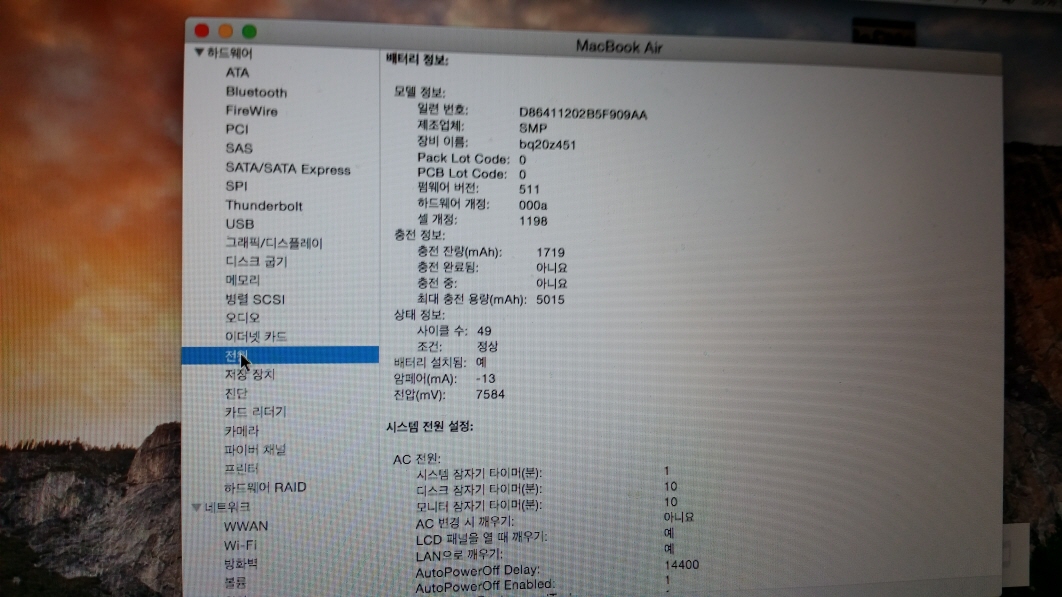
Task: Open WWAN under 네트워크
Action: (246, 526)
